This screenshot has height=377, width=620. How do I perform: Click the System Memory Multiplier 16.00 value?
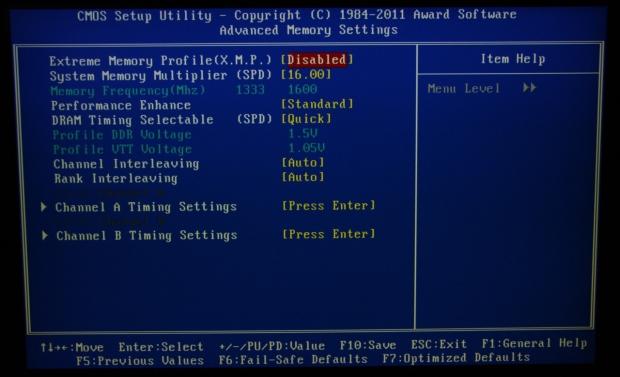click(306, 74)
